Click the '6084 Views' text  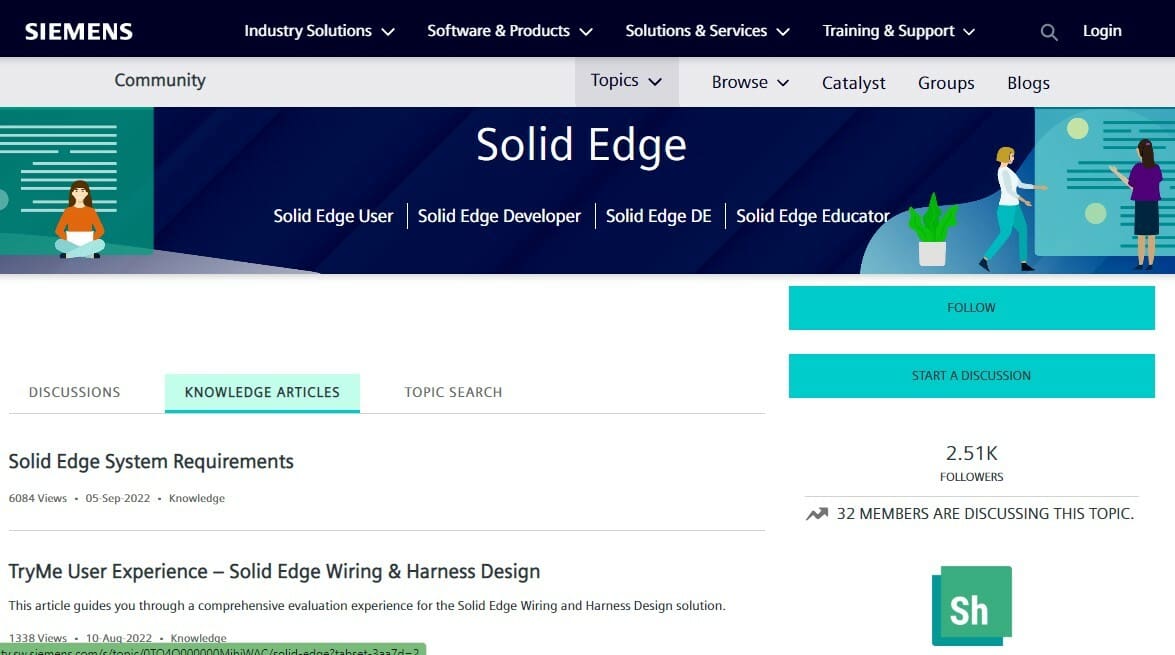(37, 498)
